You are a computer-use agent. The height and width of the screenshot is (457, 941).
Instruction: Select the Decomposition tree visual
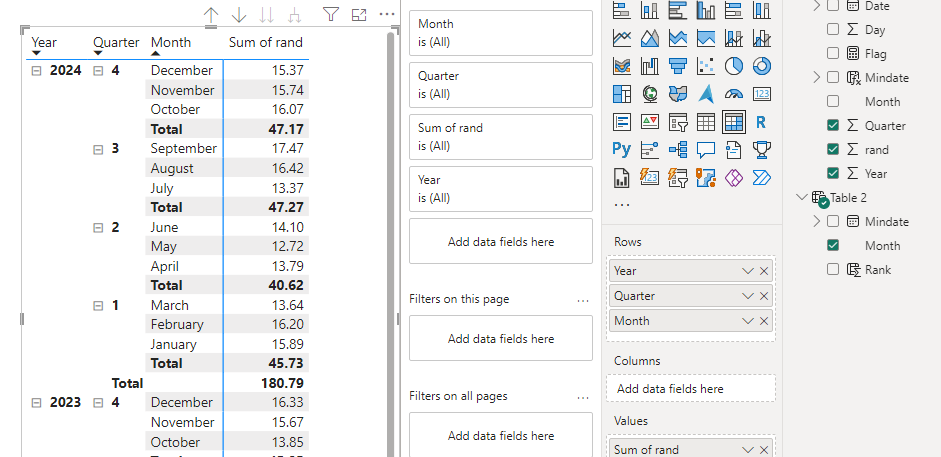point(678,149)
